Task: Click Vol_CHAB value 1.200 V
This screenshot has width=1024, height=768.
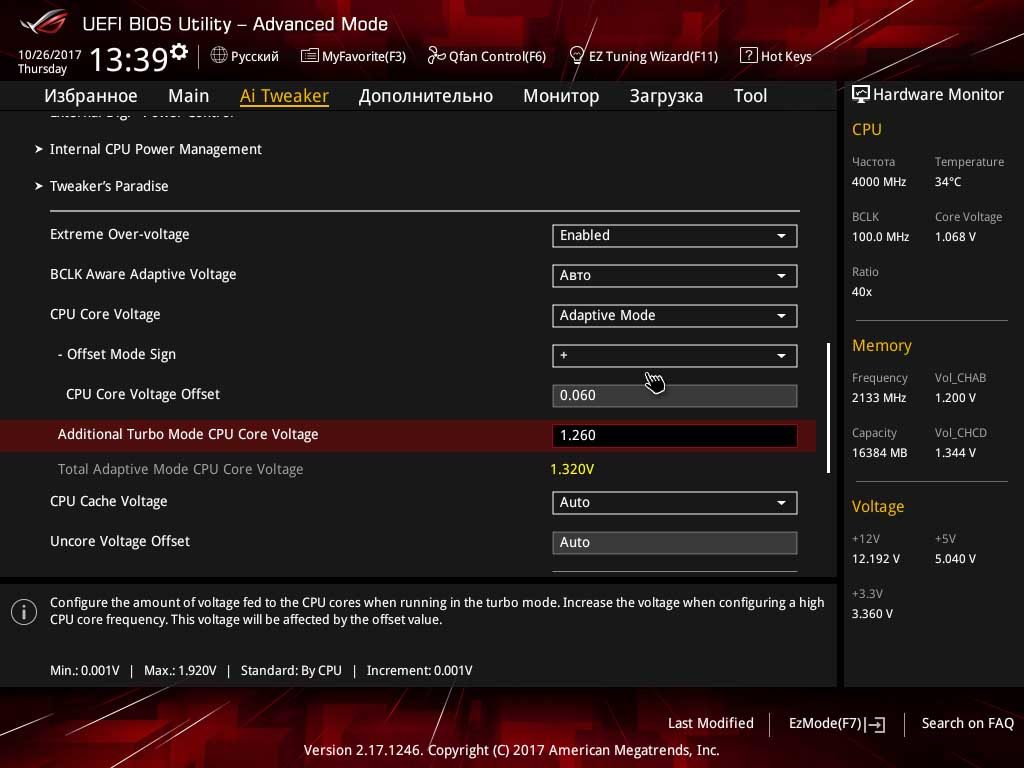Action: point(955,398)
